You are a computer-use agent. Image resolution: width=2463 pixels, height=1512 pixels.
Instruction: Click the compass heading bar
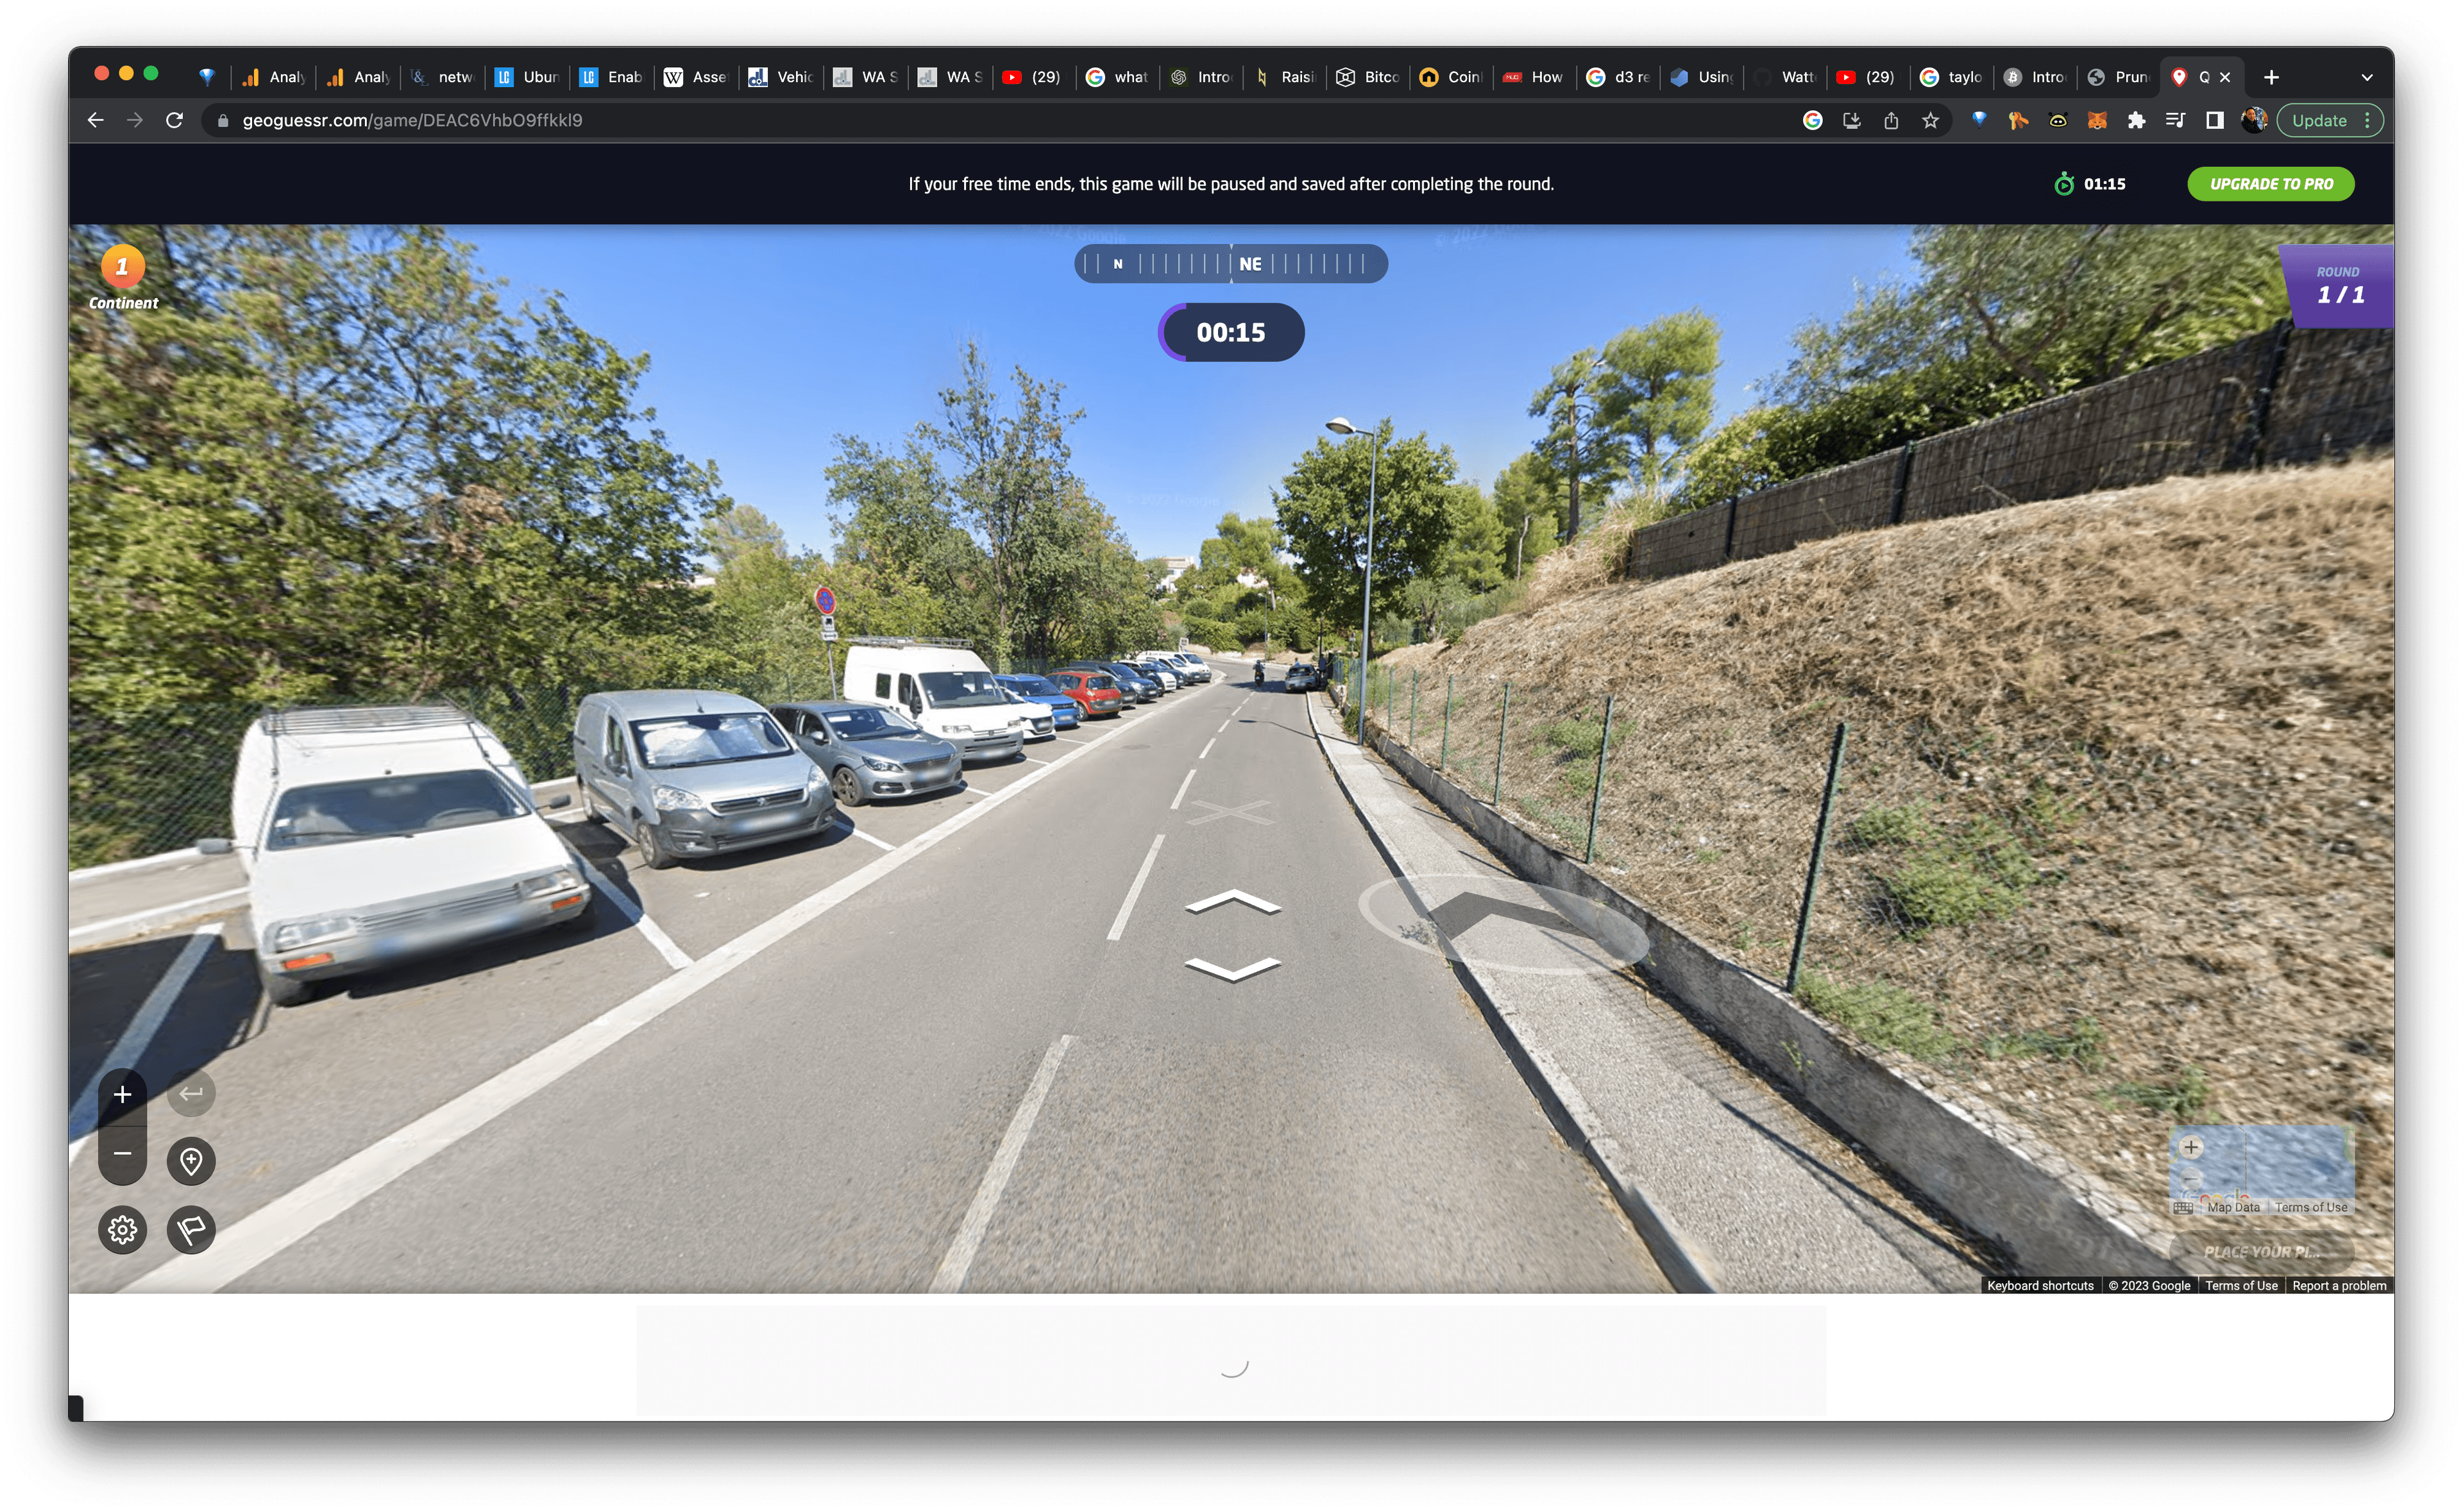pos(1231,264)
